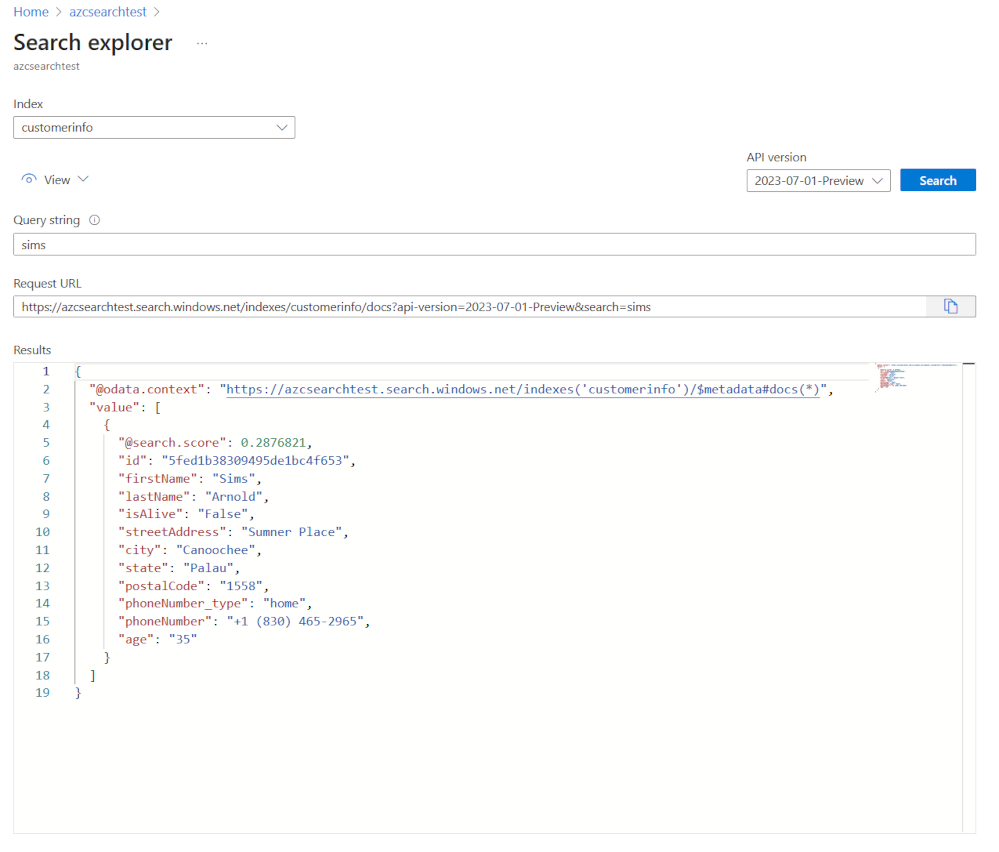Click the firstName "Sims" line in results
Viewport: 999px width, 852px height.
[x=190, y=479]
